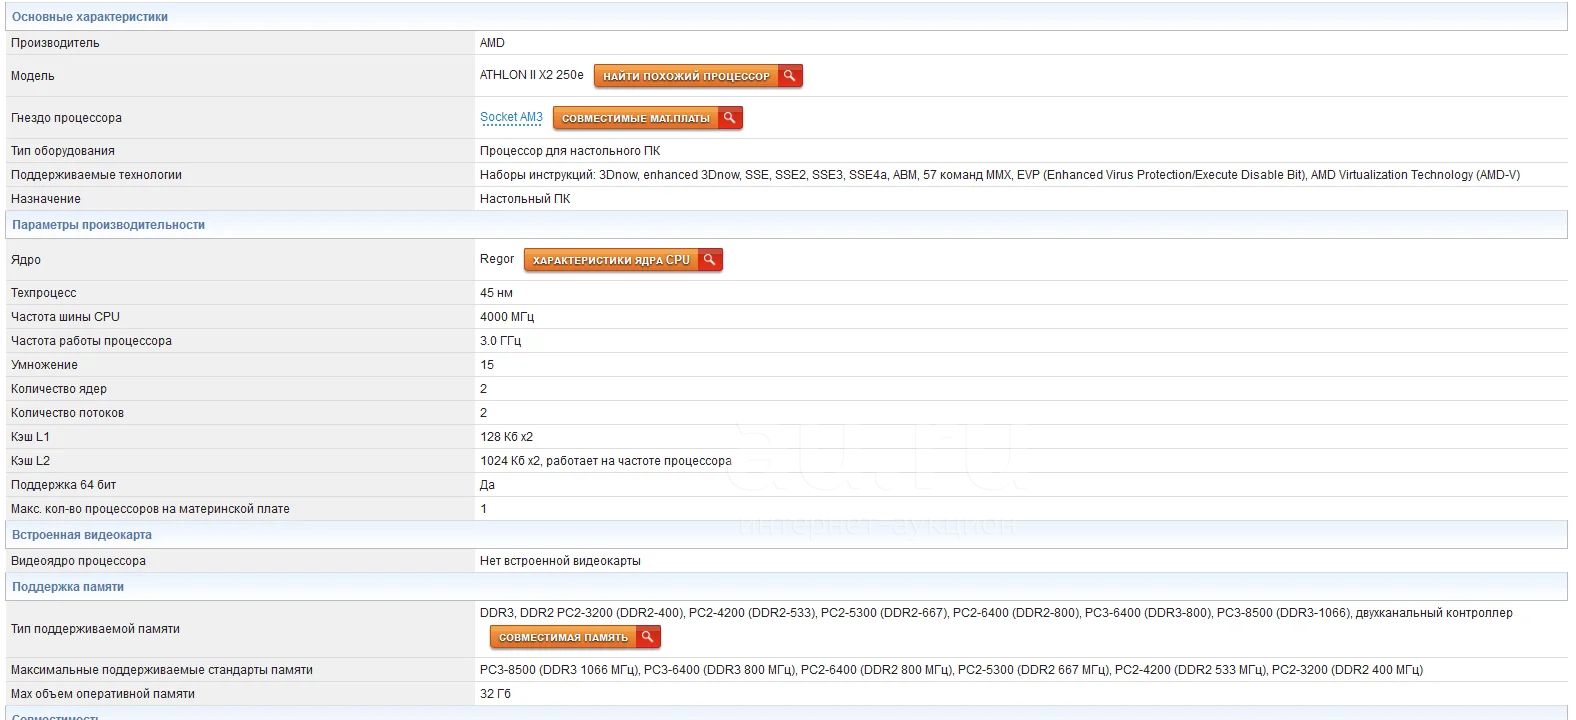Click the 'Техпроцесс' label
Viewport: 1576px width, 720px height.
(44, 293)
